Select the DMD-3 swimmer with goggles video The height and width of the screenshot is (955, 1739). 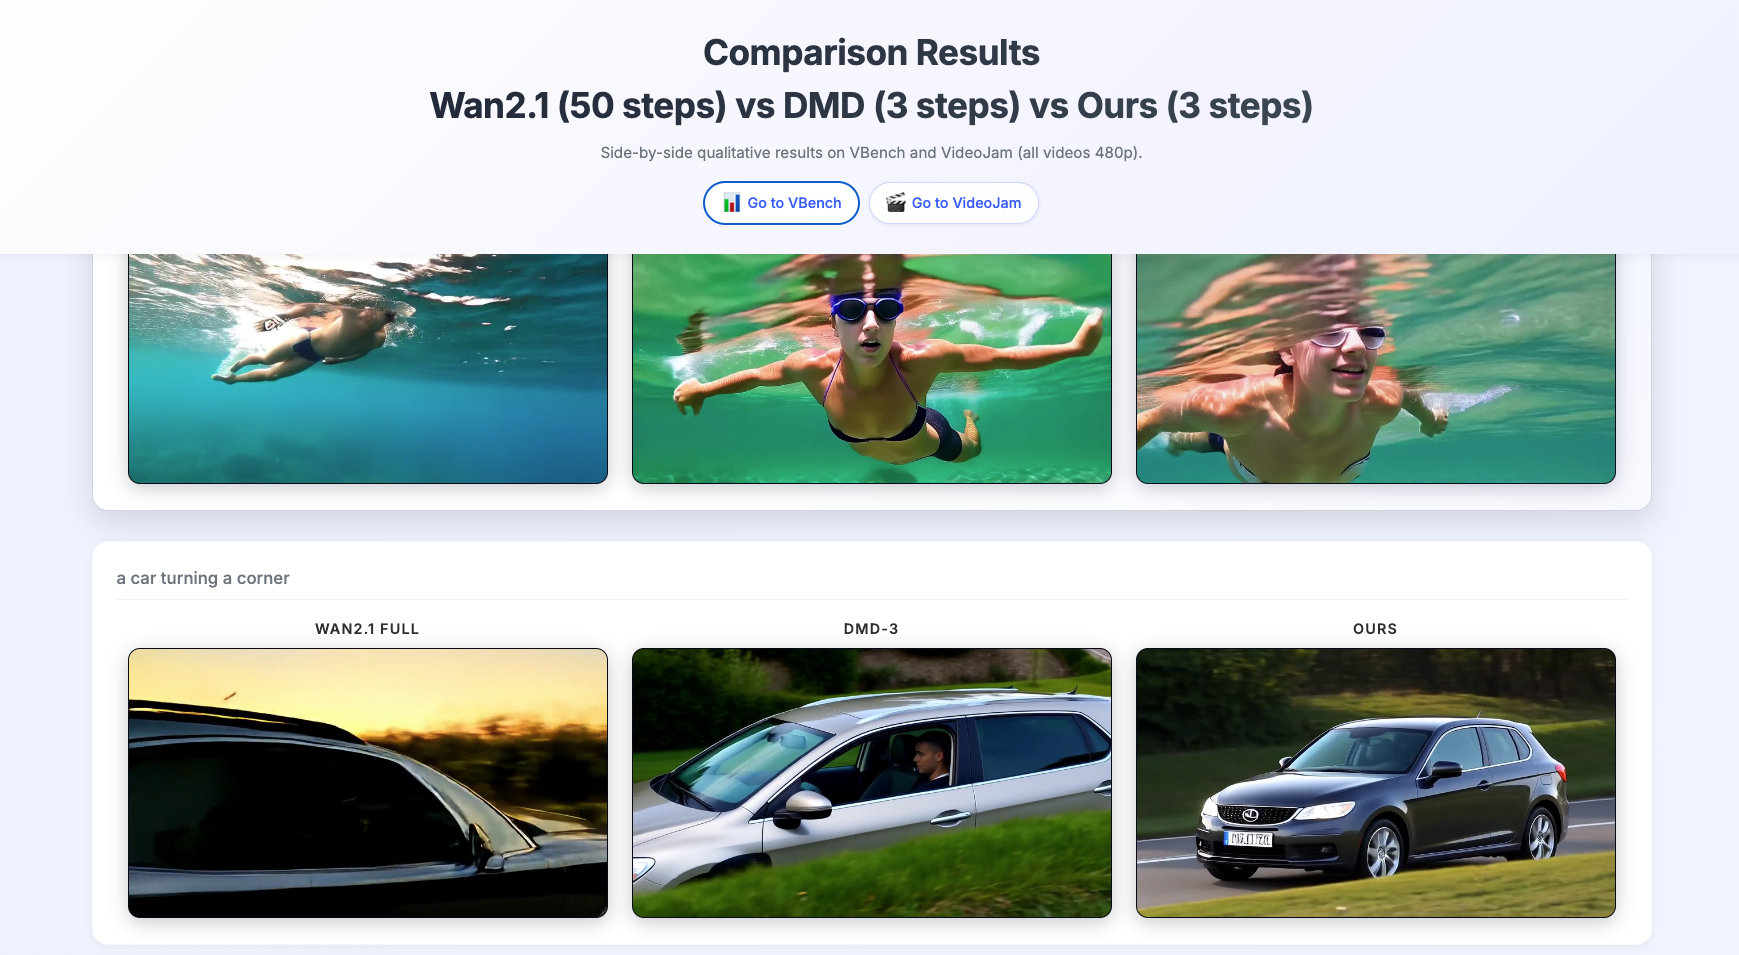coord(872,368)
